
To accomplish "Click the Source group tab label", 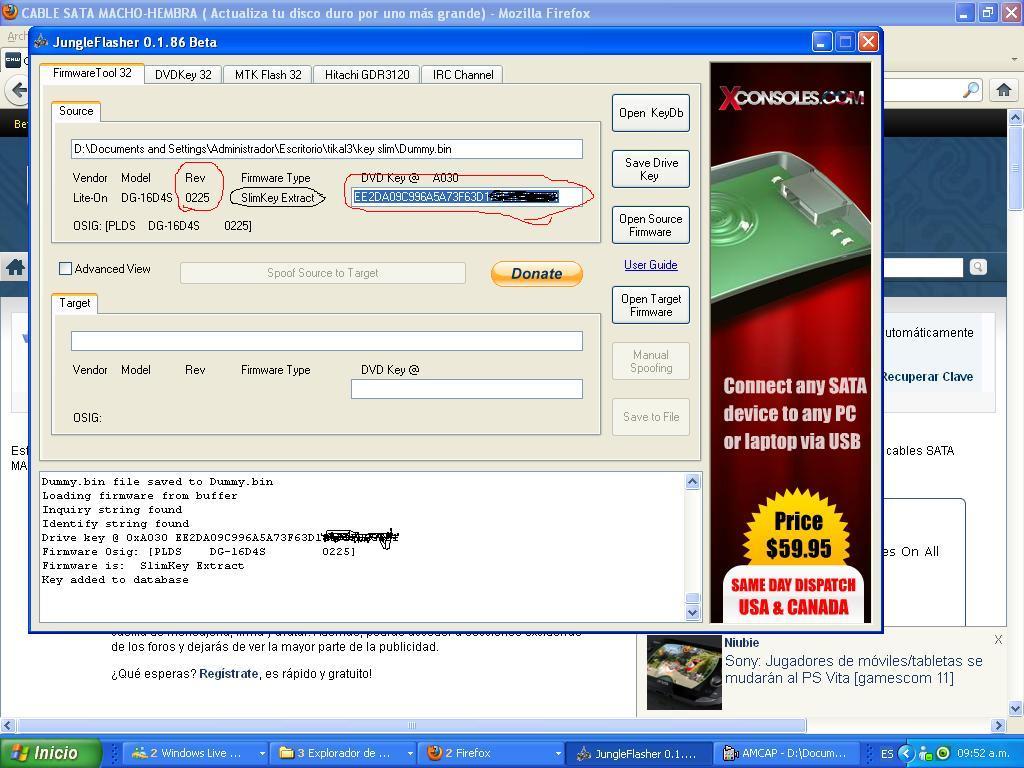I will 76,111.
